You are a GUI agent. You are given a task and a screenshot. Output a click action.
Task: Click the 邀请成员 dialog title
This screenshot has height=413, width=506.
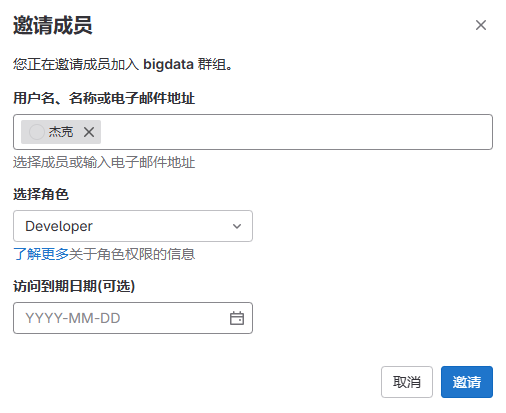(53, 25)
